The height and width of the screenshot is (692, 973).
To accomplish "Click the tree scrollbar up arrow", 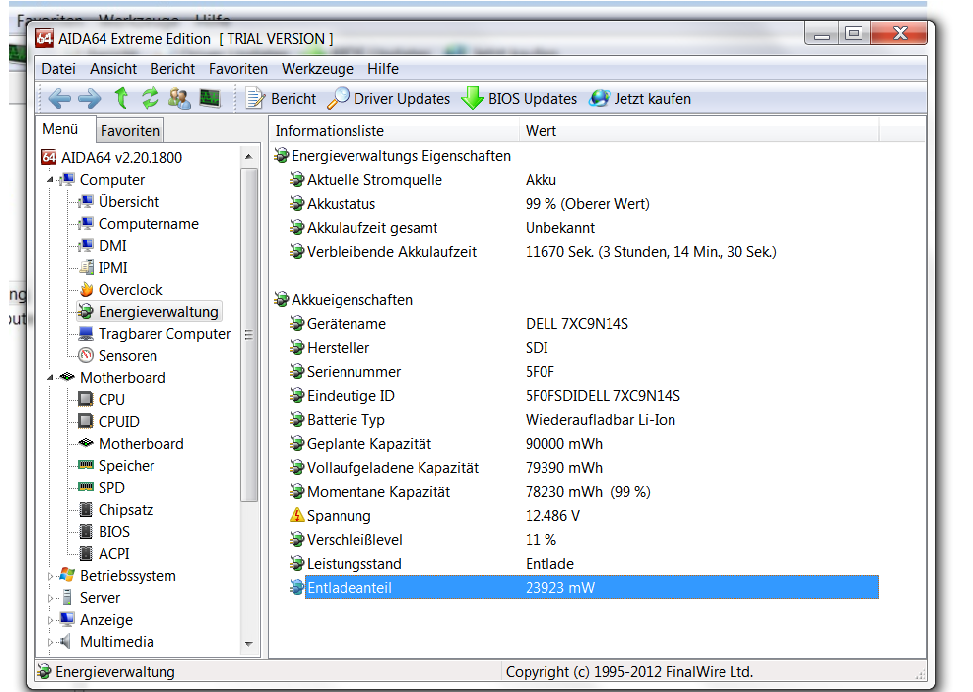I will (x=249, y=156).
